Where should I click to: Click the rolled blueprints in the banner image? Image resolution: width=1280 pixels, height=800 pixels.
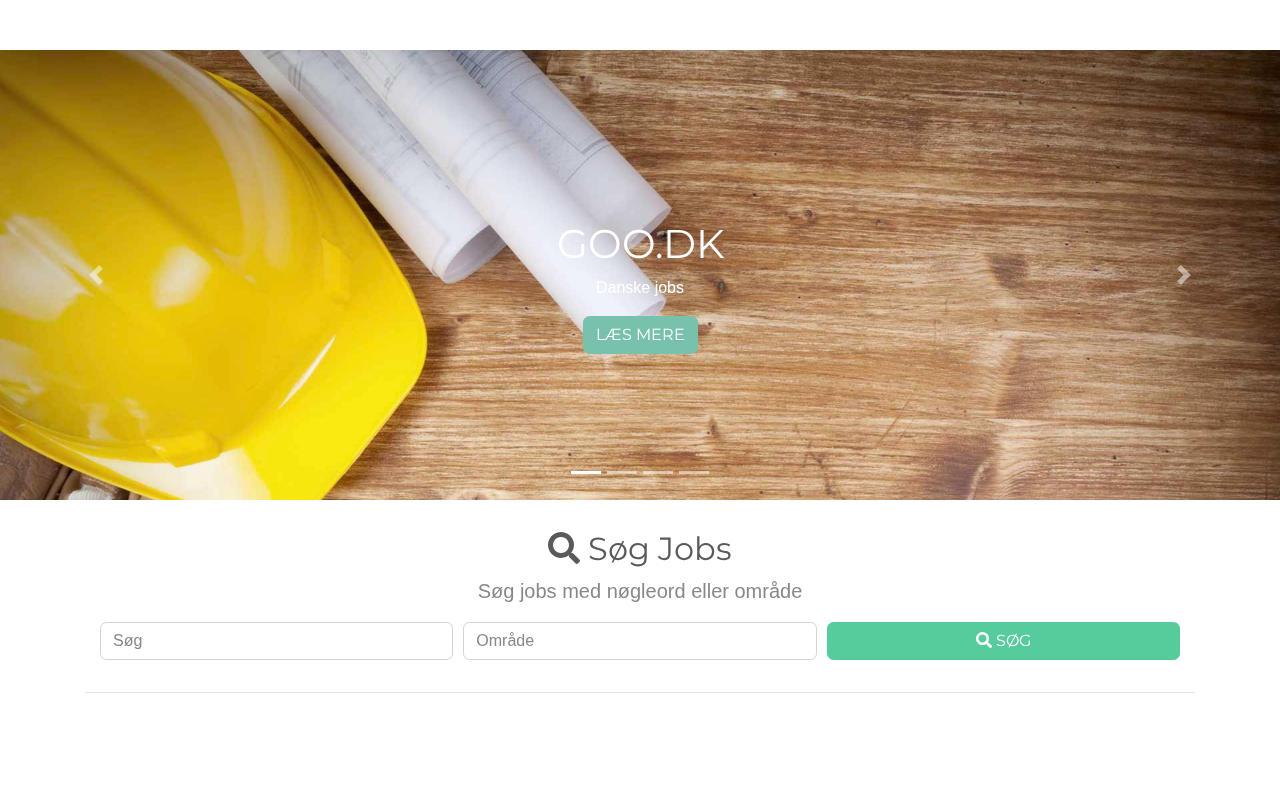click(x=450, y=150)
